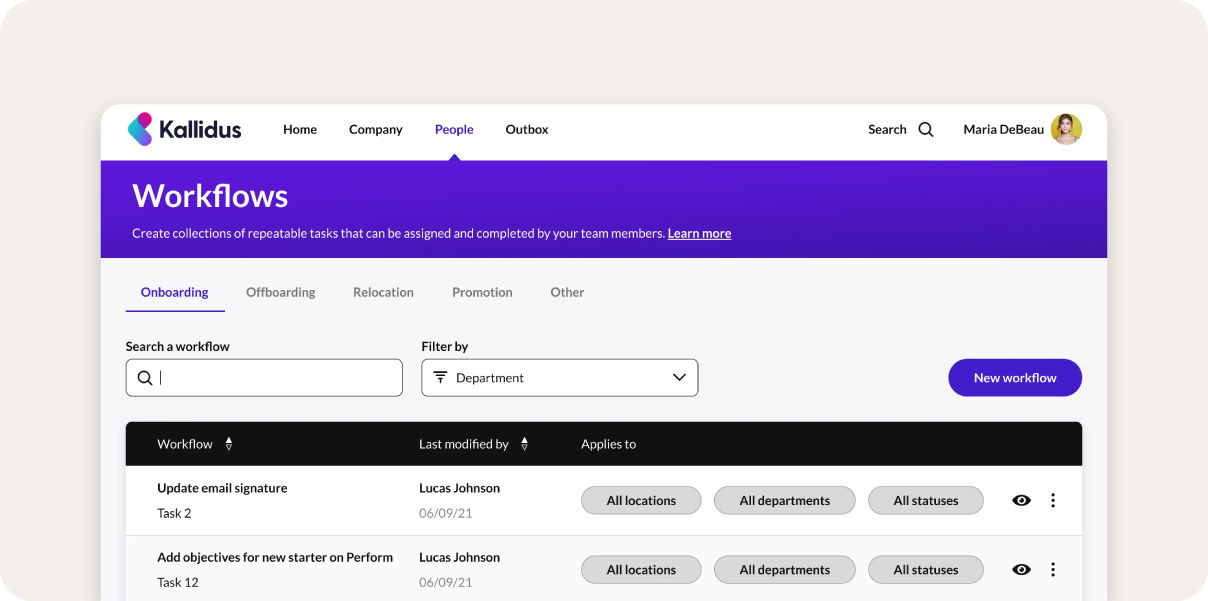Toggle visibility eye for Add objectives row
This screenshot has height=601, width=1208.
click(1021, 569)
